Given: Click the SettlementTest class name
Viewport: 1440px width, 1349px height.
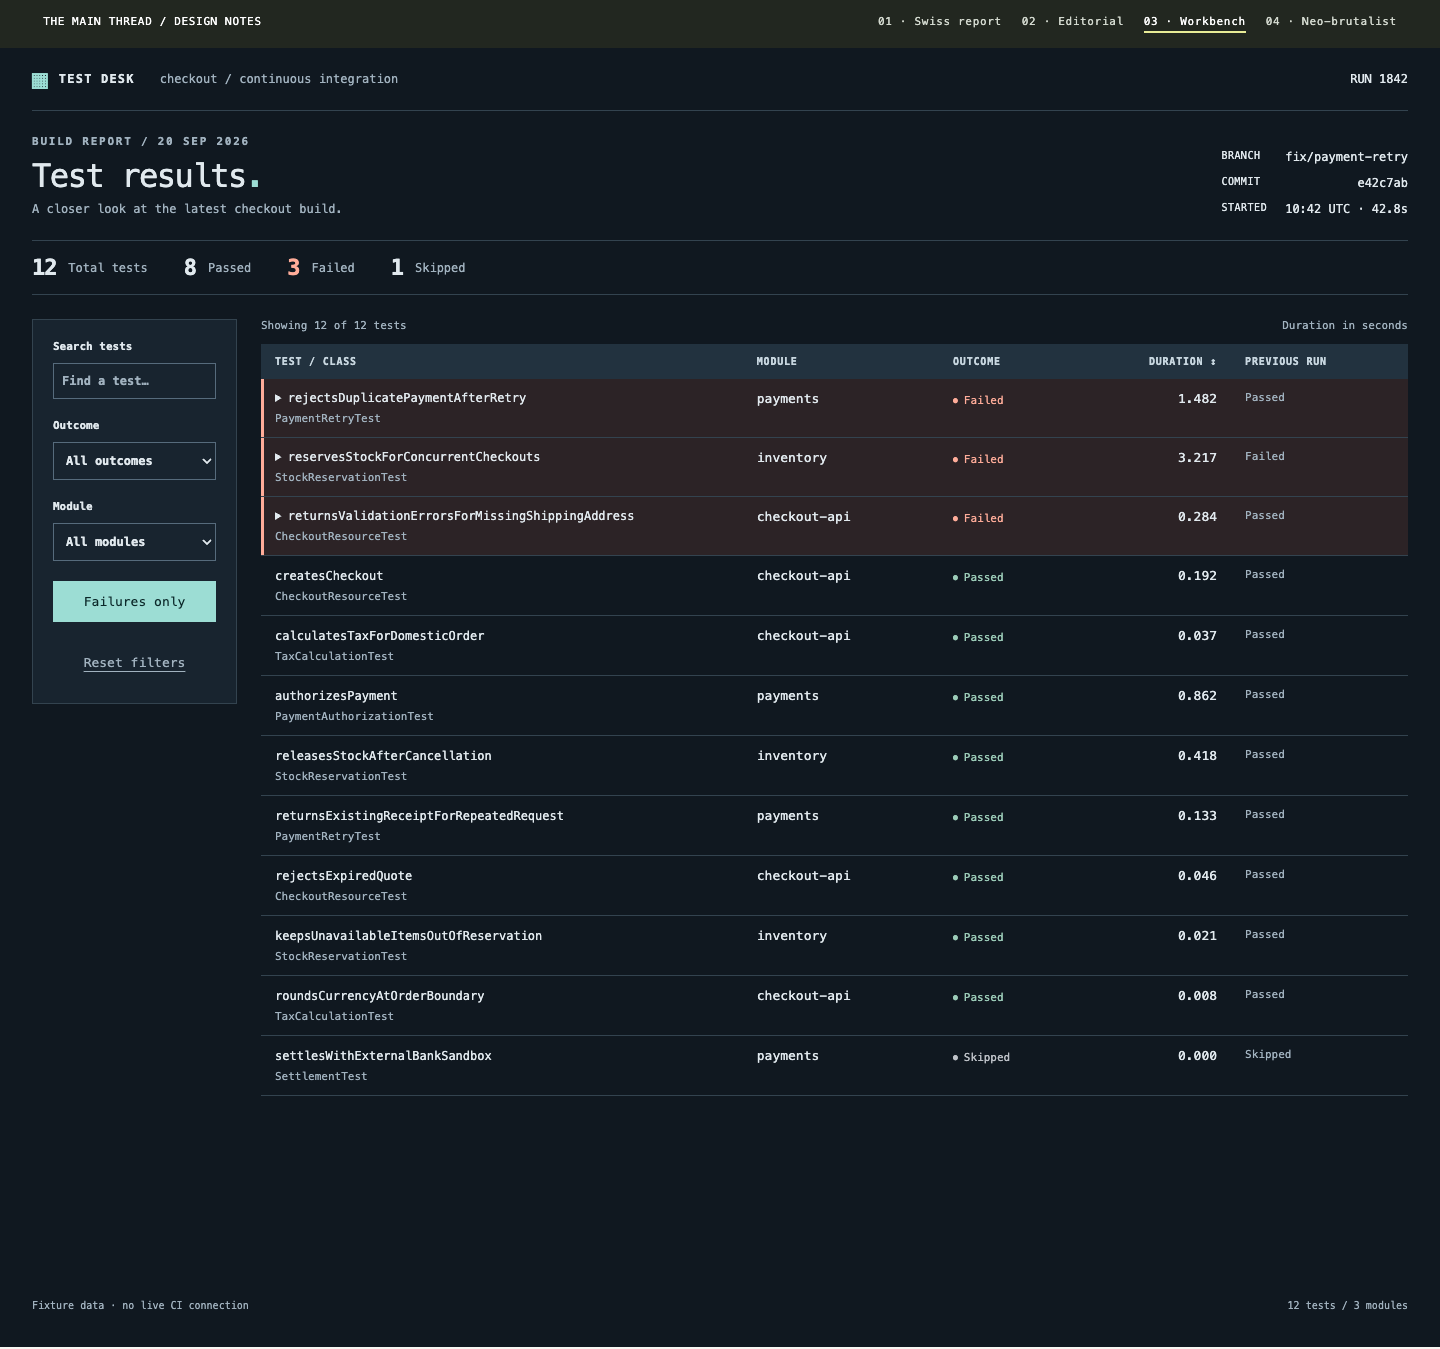Looking at the screenshot, I should point(321,1077).
